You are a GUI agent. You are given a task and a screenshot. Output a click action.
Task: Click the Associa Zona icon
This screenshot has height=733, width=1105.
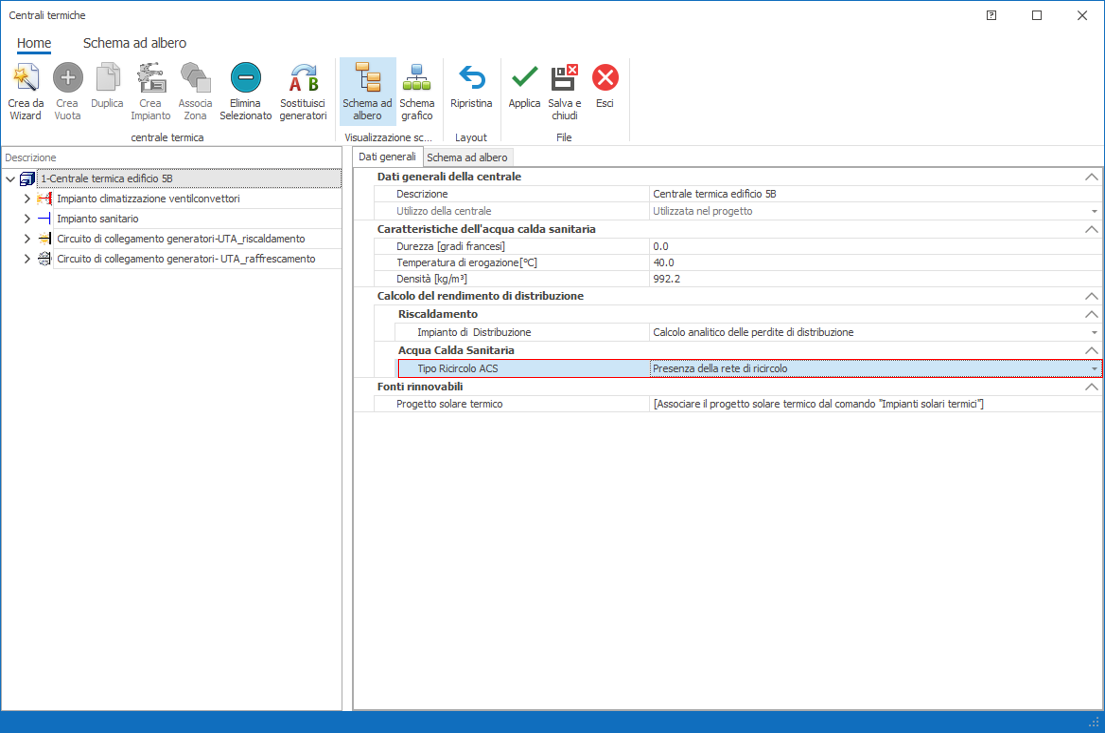(195, 78)
